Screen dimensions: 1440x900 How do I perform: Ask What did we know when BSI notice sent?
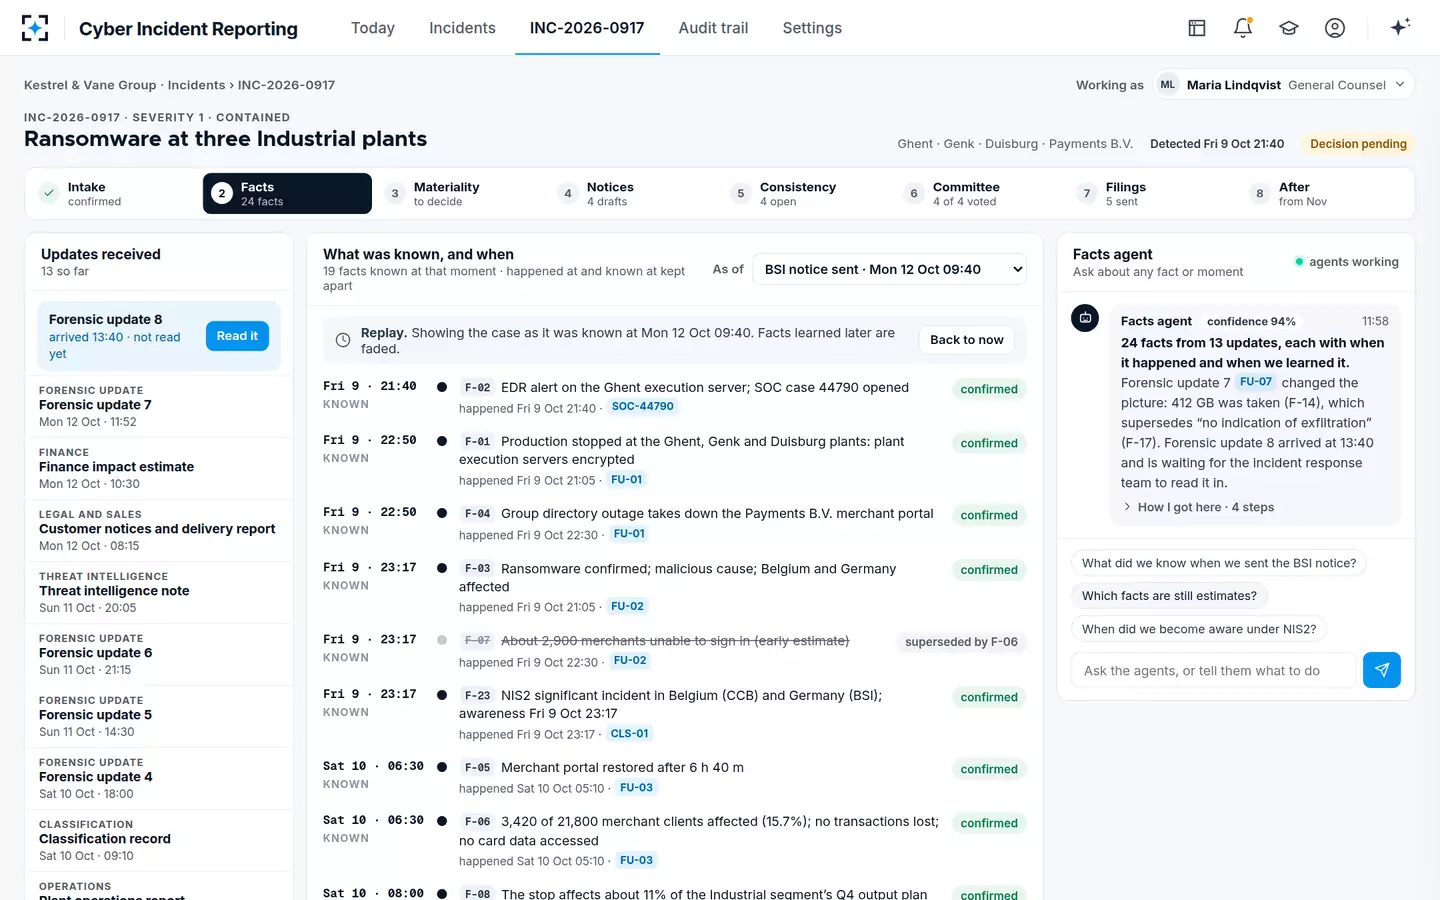[1219, 563]
